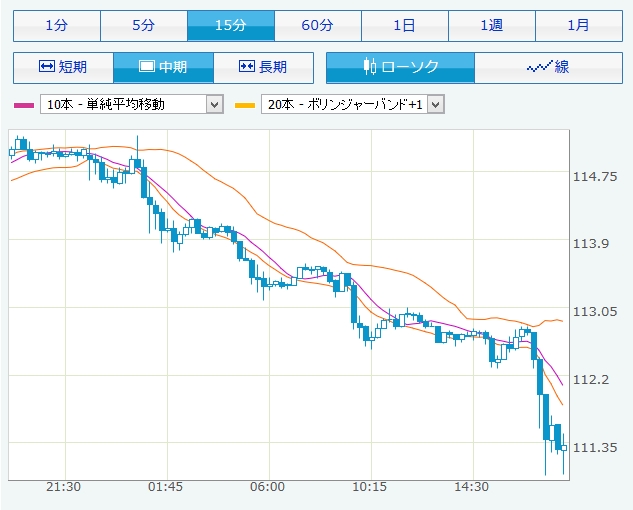The height and width of the screenshot is (510, 633).
Task: Open the 20本 ボリンジャーバンド+1 dropdown
Action: [x=353, y=105]
